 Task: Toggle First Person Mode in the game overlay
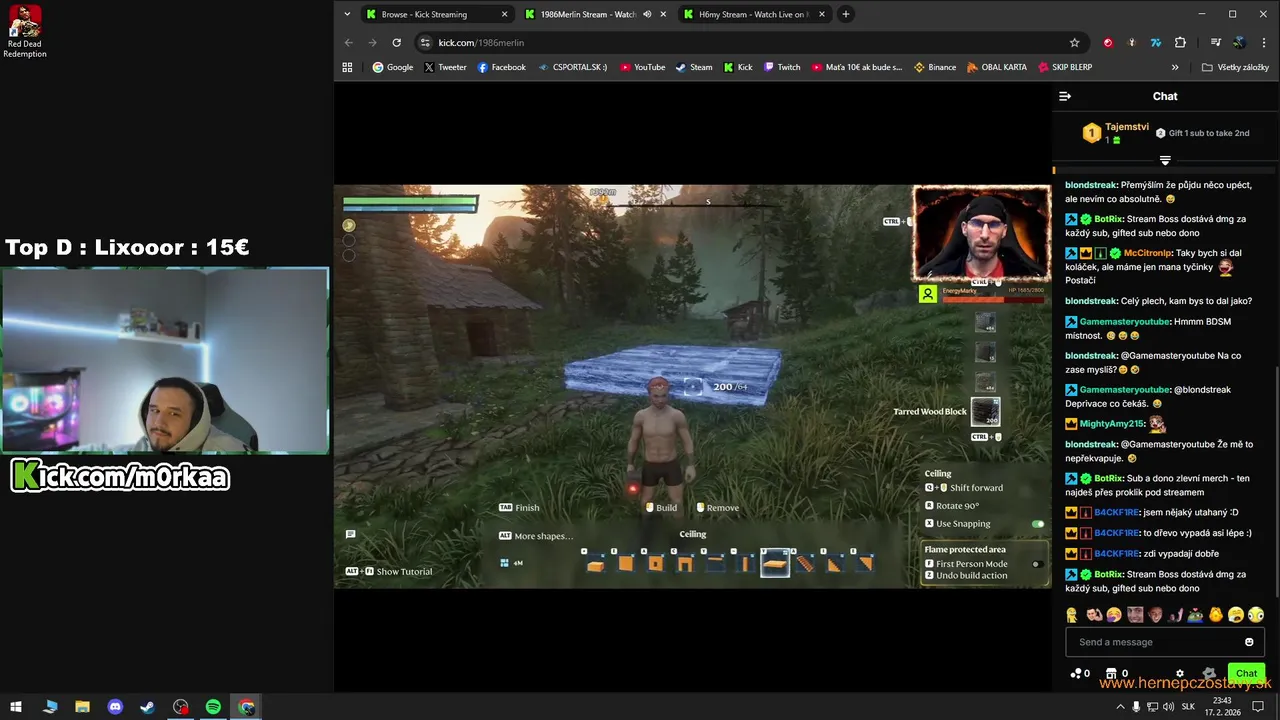[x=1036, y=564]
